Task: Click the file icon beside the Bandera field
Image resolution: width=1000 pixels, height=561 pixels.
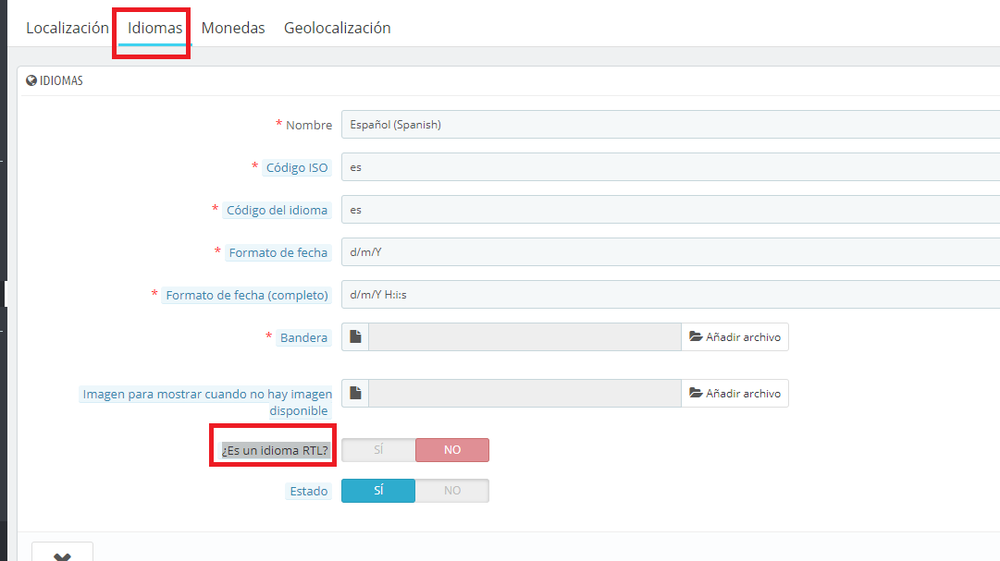Action: click(x=355, y=338)
